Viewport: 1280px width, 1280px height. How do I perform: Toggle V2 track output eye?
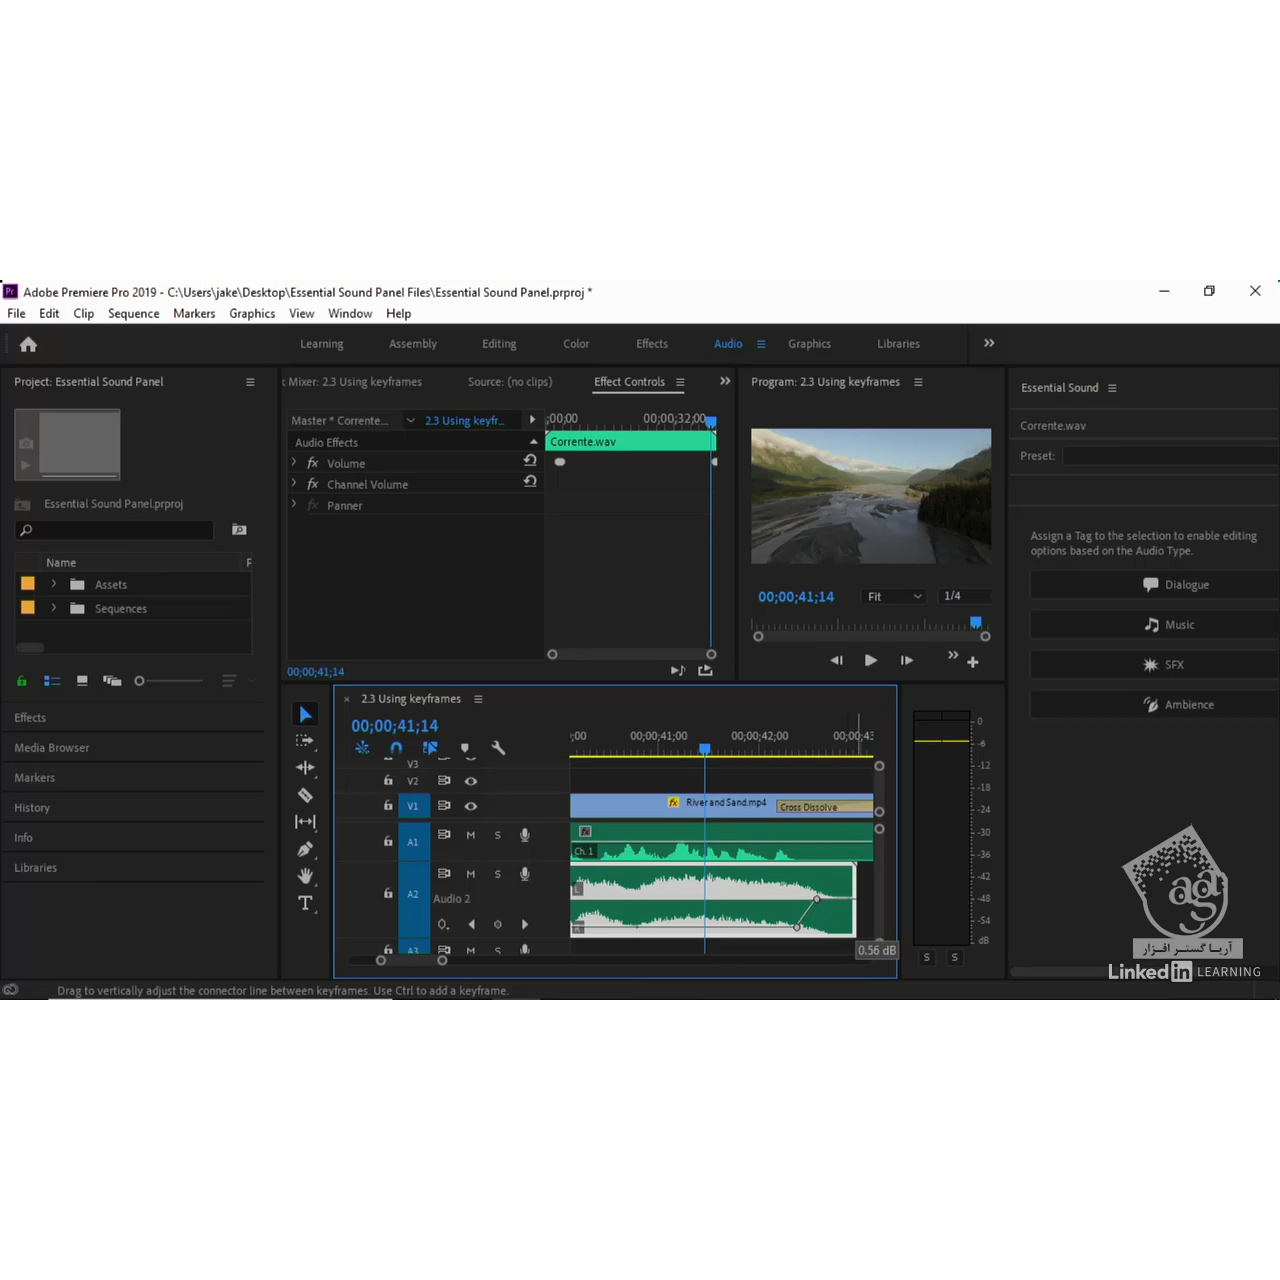471,781
